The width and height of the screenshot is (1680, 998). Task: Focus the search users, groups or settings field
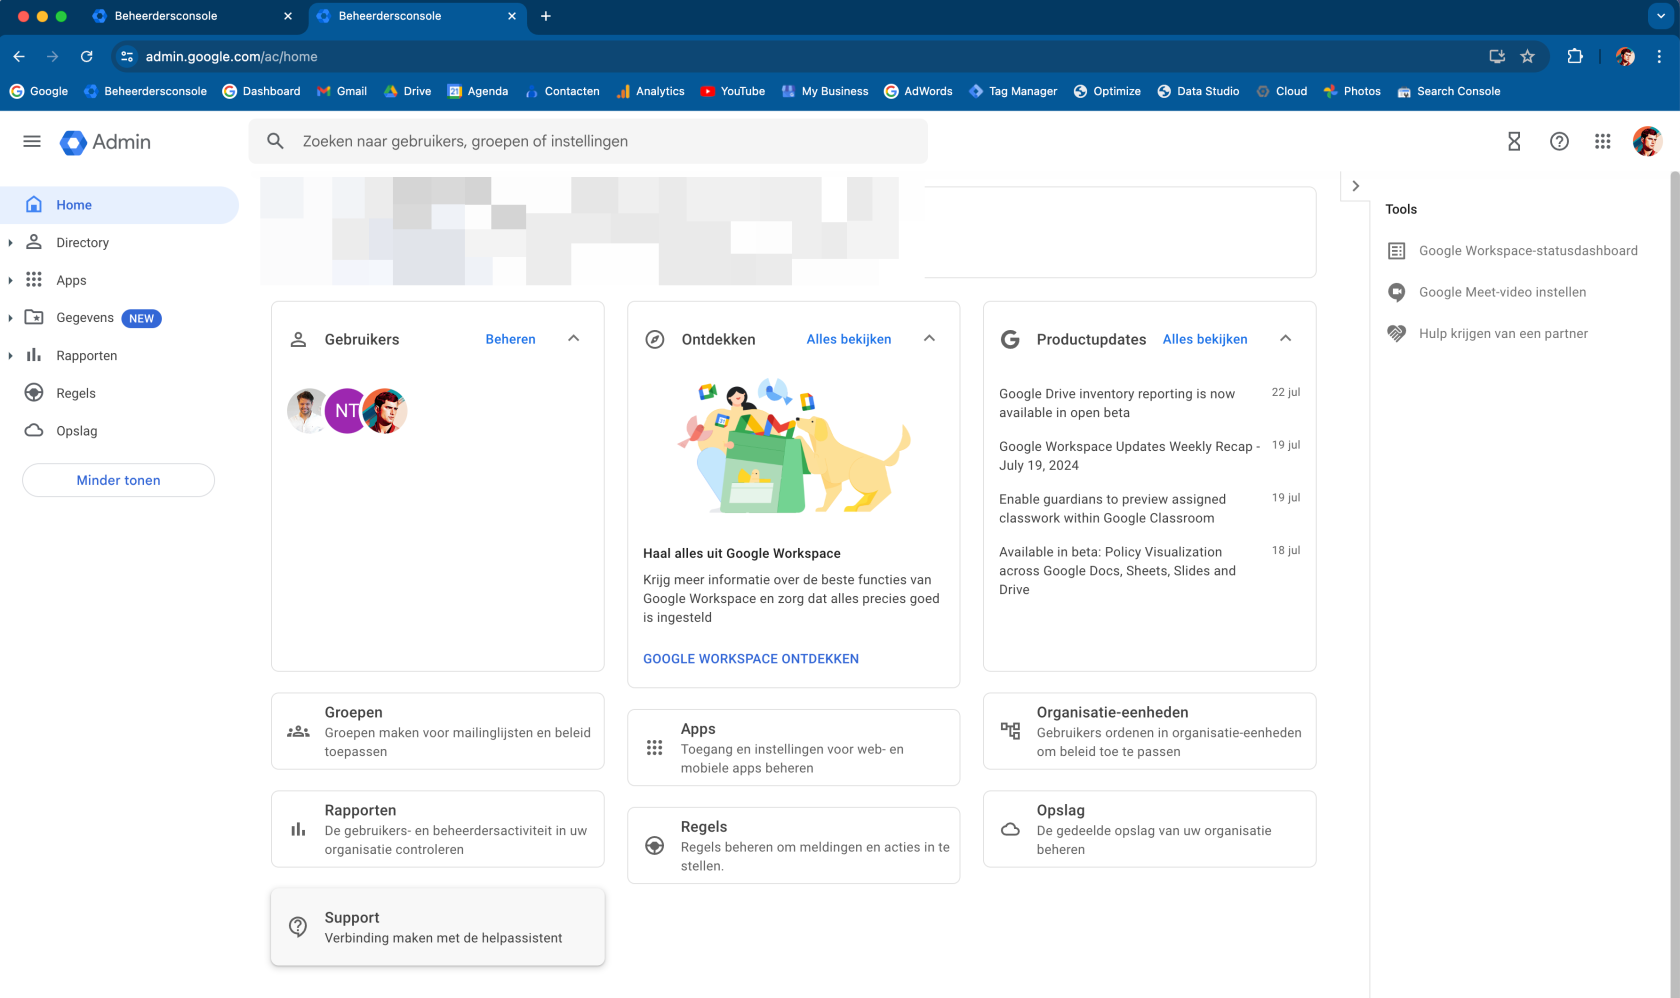588,141
